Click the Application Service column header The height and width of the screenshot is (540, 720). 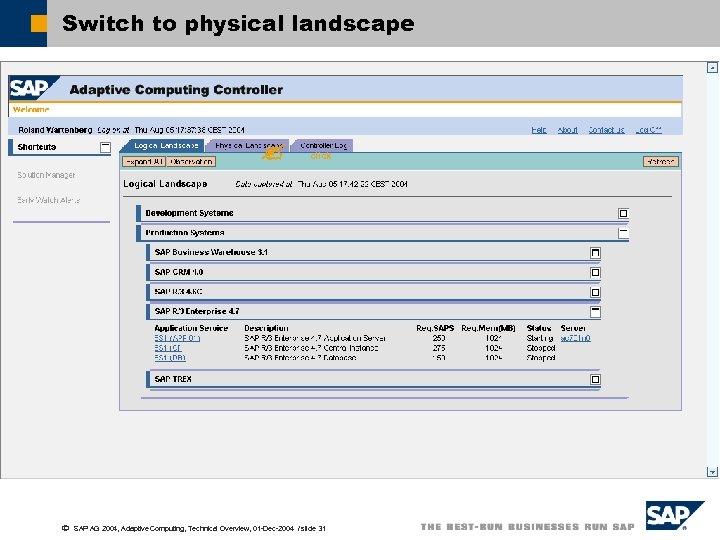tap(191, 328)
